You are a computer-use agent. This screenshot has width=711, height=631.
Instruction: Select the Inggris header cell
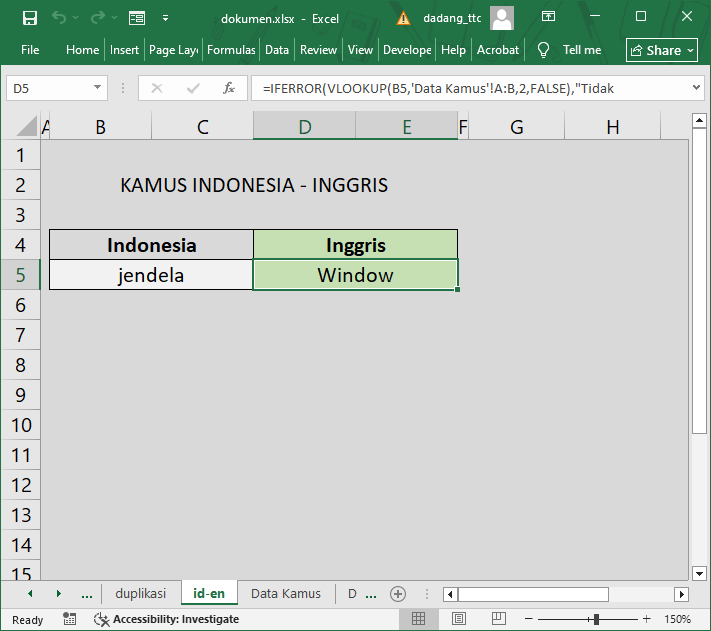click(x=356, y=245)
